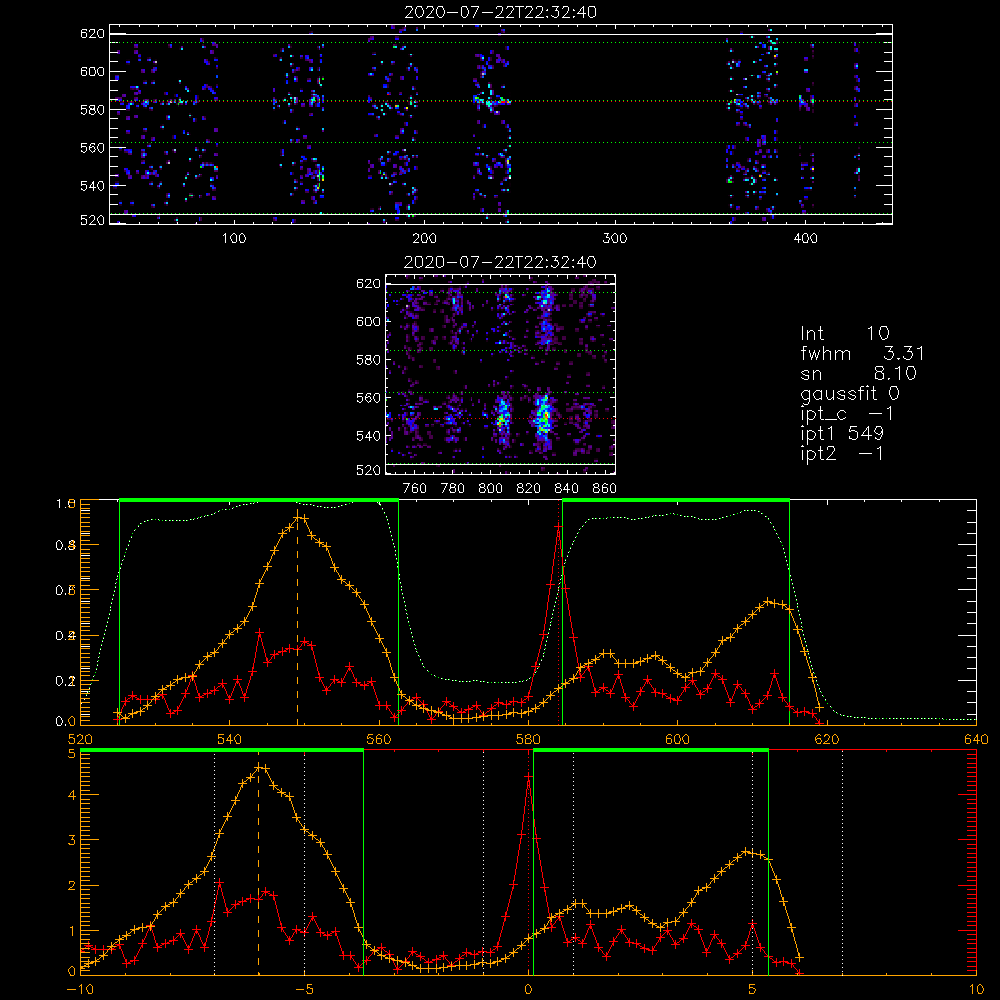Screen dimensions: 1000x1000
Task: Click the '560' y-axis label of the middle image
Action: tap(368, 397)
